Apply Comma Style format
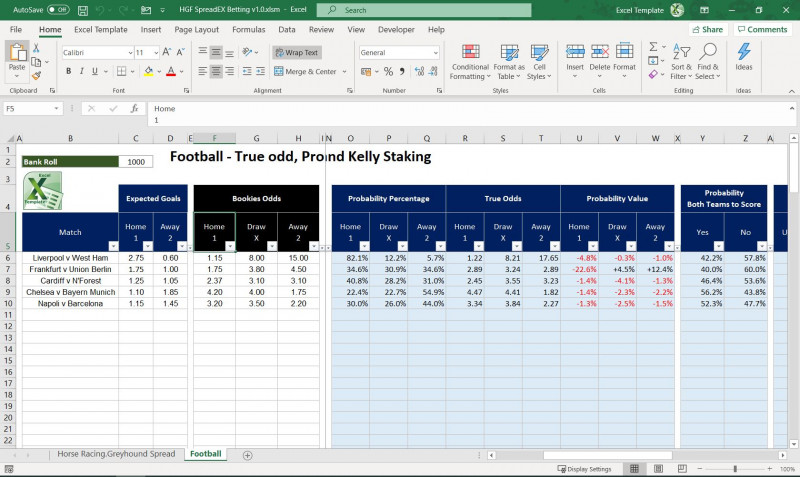 pos(402,71)
